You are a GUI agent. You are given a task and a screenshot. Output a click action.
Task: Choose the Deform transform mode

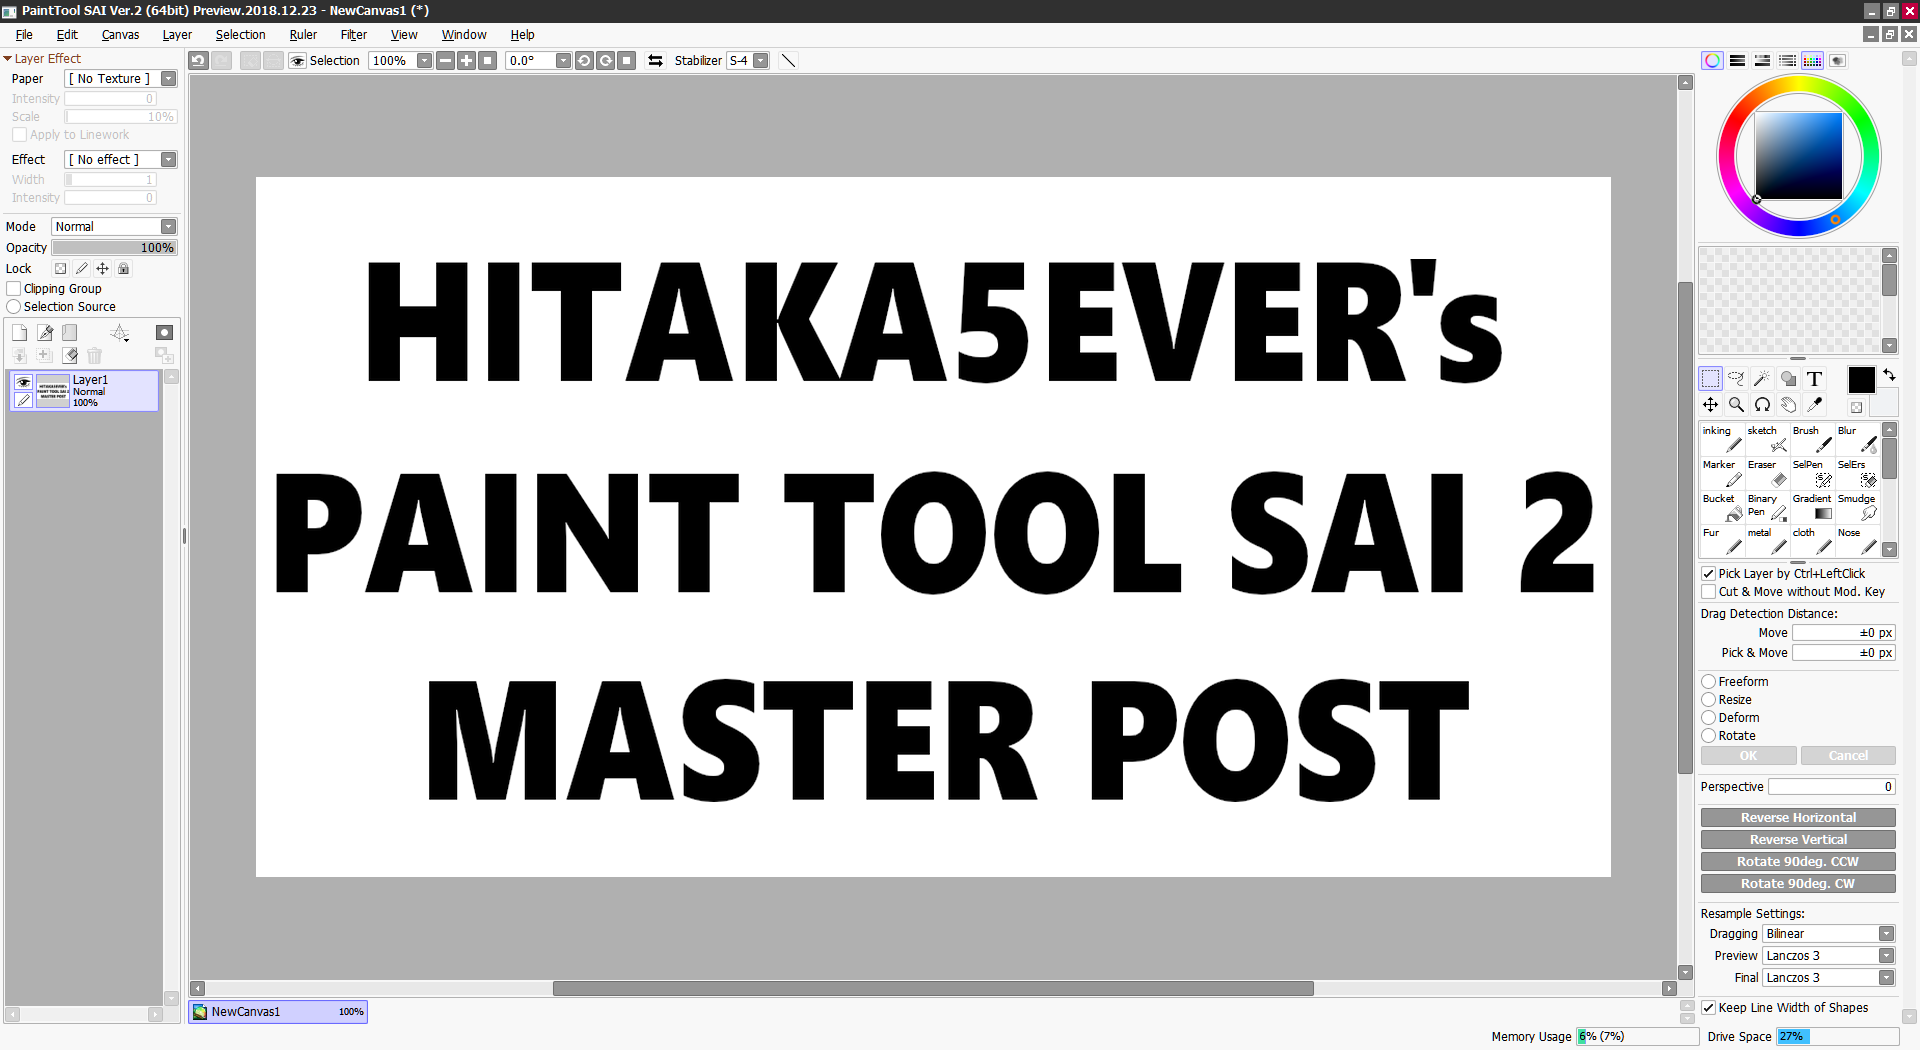pyautogui.click(x=1709, y=718)
